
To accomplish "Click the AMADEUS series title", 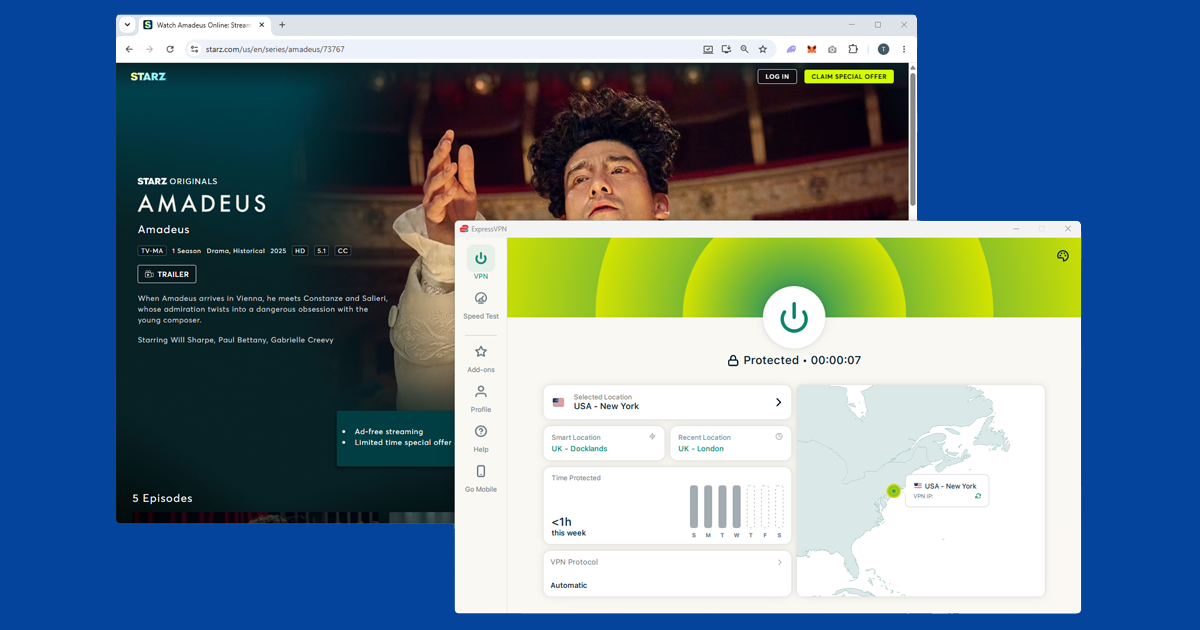I will [202, 204].
